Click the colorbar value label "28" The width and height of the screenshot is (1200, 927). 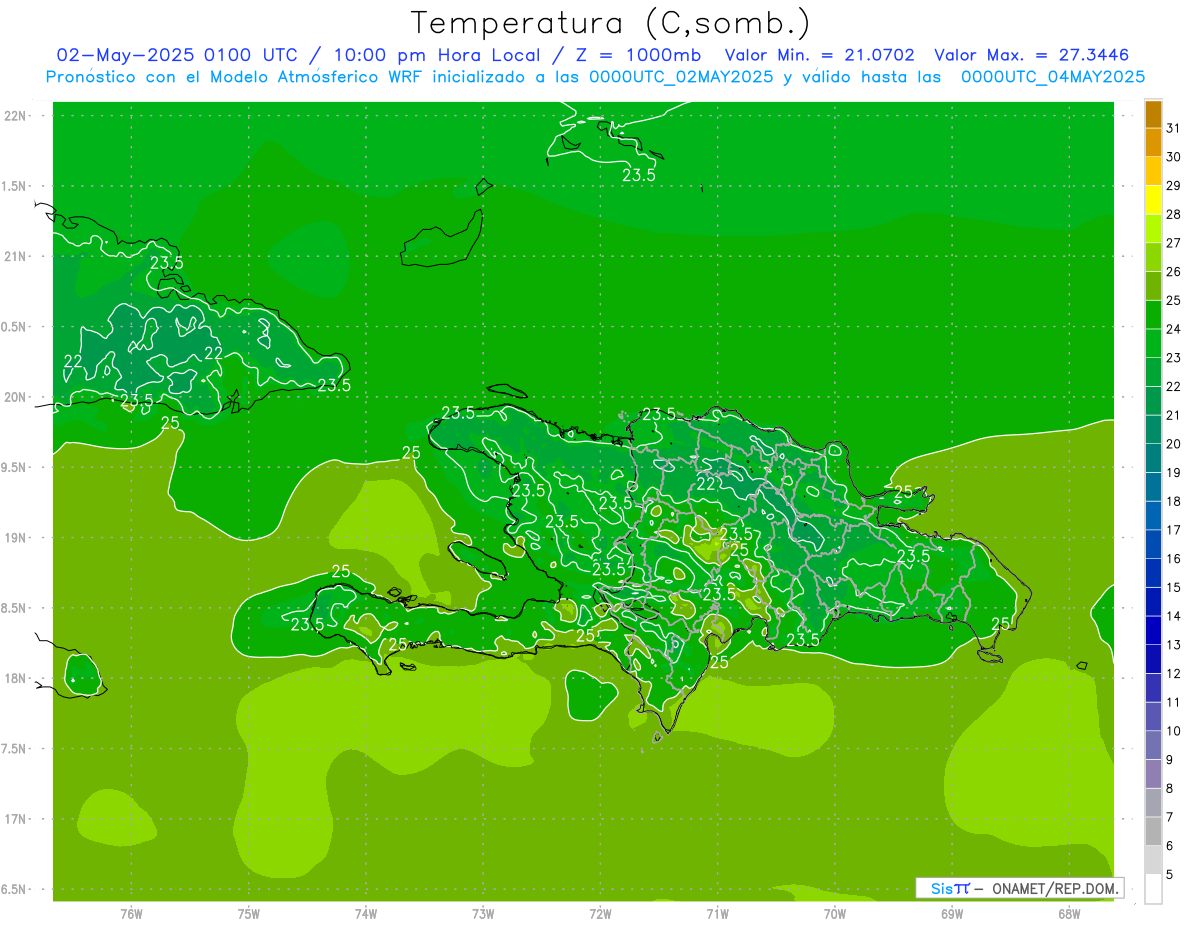1173,214
